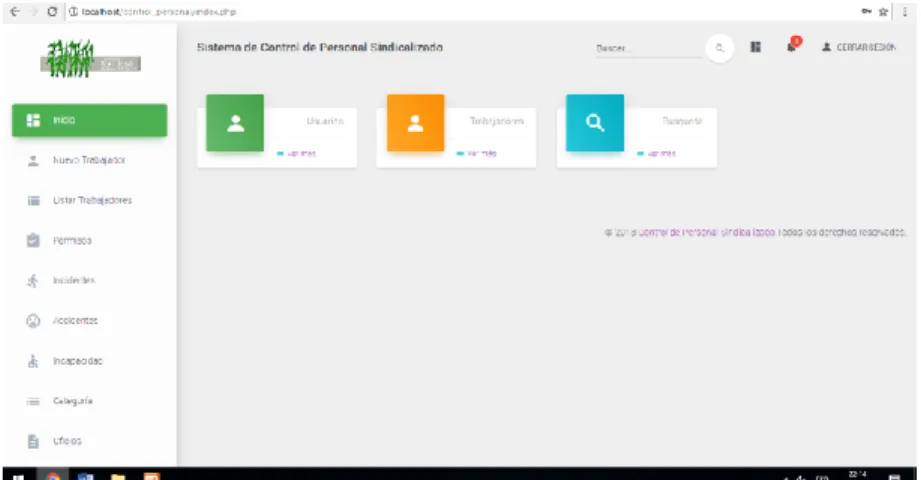Open File Explorer in the taskbar
The width and height of the screenshot is (921, 480).
[118, 476]
